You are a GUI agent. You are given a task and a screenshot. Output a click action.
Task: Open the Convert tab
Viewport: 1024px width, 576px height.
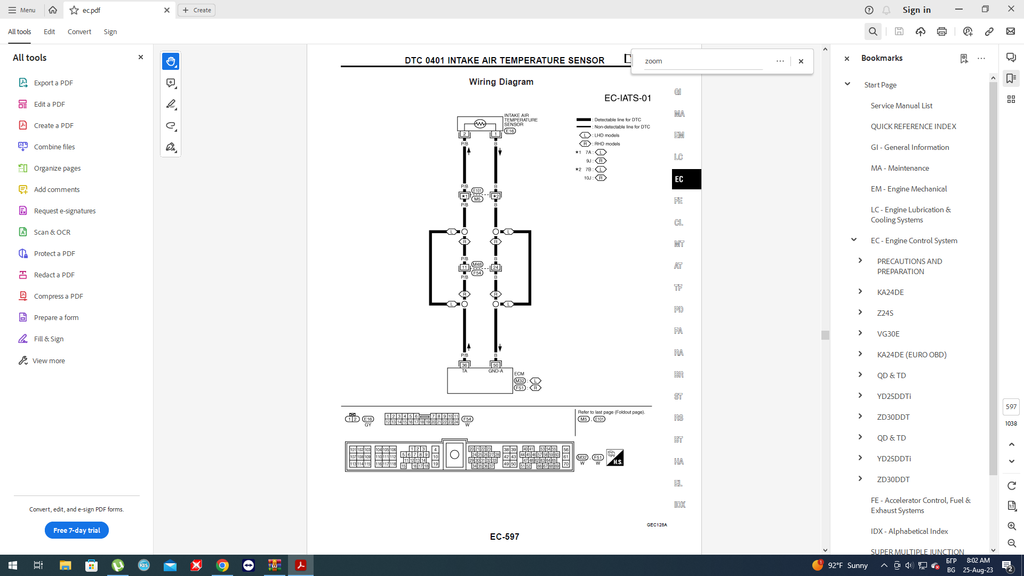[x=79, y=31]
